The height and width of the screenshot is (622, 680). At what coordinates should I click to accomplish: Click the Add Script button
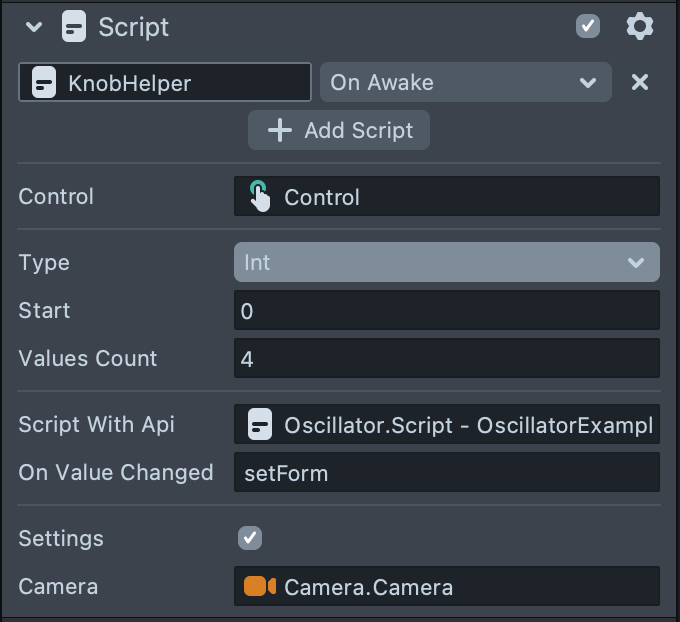pos(339,131)
